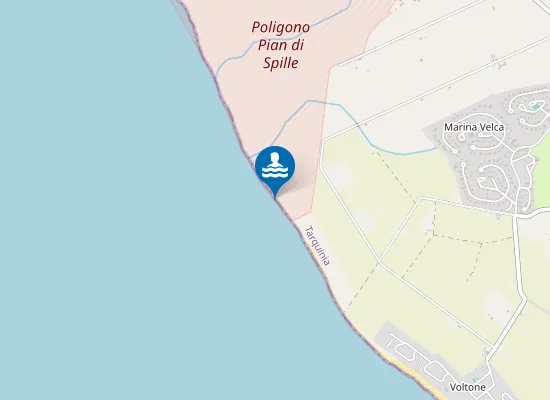Click the small teal pool at Marina Velca's west edge
Image resolution: width=550 pixels, height=400 pixels.
(x=456, y=166)
